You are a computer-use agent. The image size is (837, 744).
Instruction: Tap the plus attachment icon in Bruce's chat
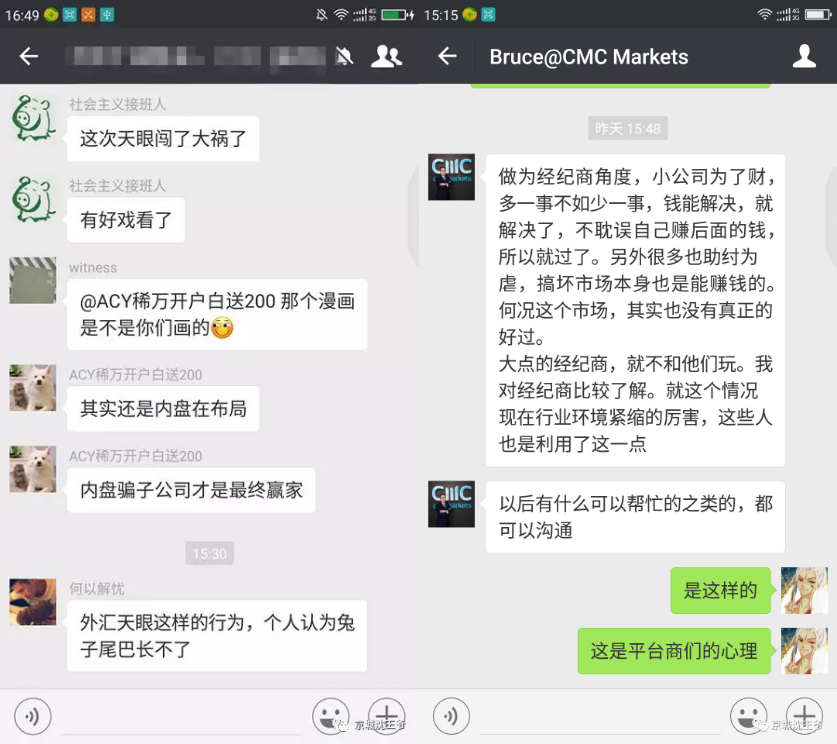coord(804,715)
